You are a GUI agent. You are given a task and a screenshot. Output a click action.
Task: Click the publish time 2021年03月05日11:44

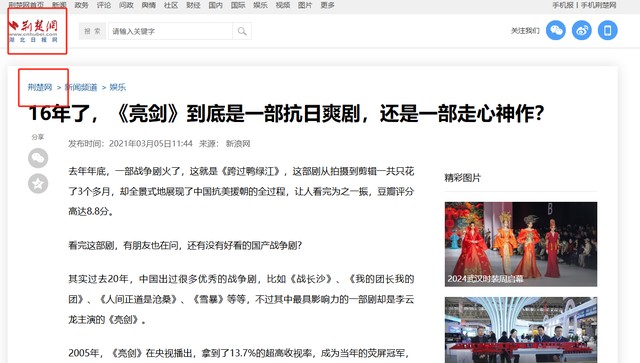coord(151,144)
